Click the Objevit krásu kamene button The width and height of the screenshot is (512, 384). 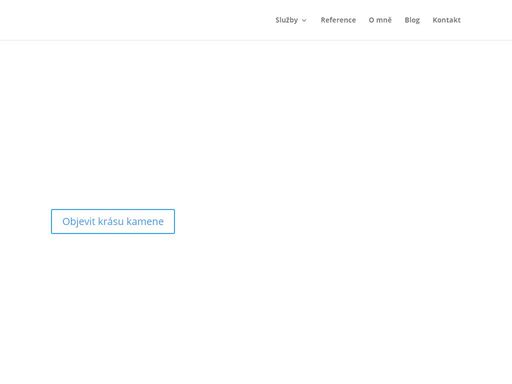point(113,221)
